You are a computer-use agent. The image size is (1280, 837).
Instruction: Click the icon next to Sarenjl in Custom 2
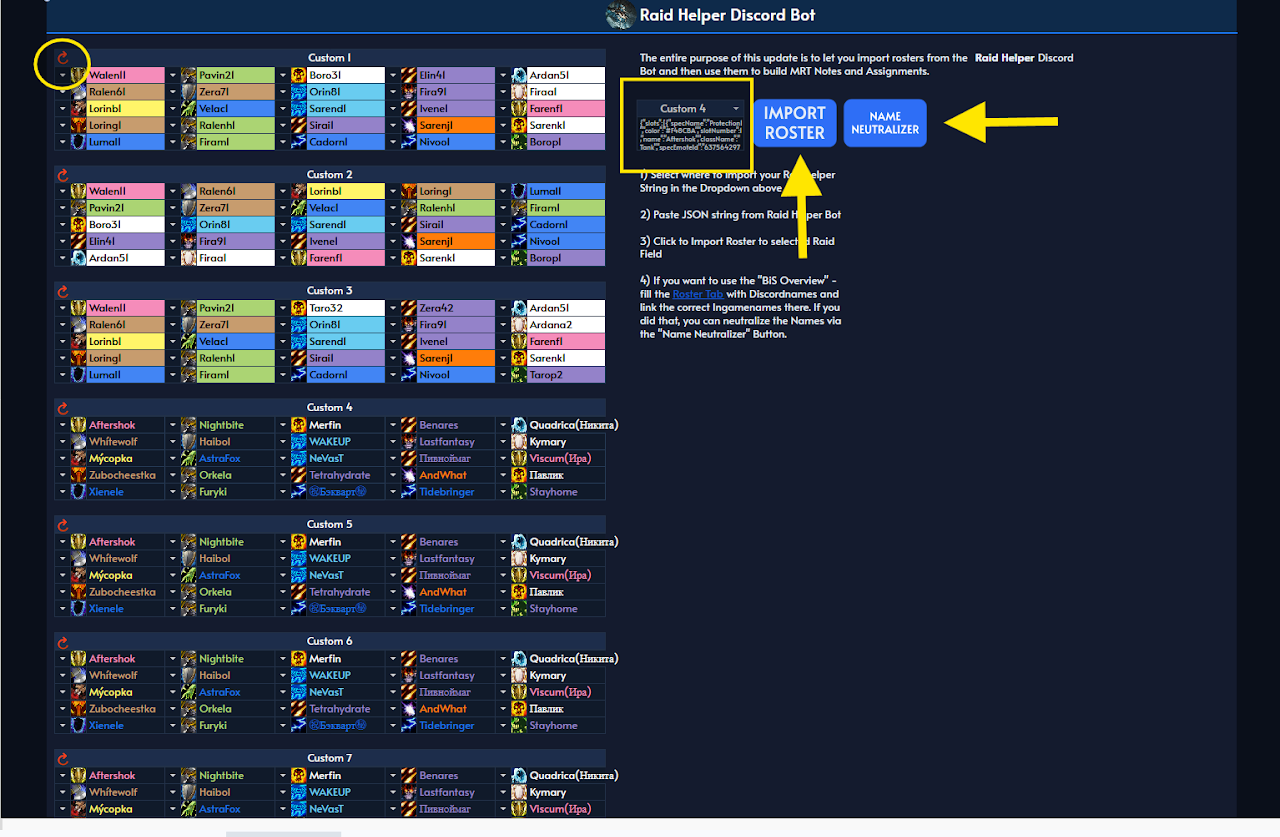[x=408, y=241]
